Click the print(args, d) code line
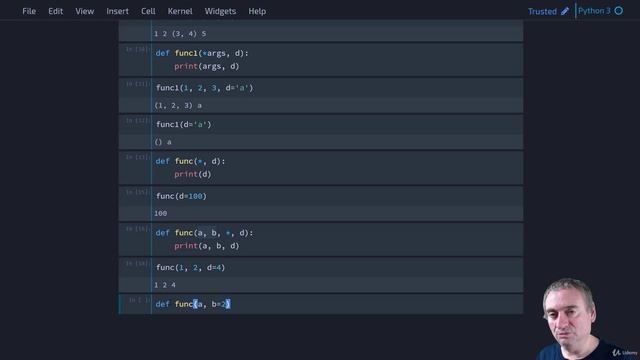 coord(207,66)
